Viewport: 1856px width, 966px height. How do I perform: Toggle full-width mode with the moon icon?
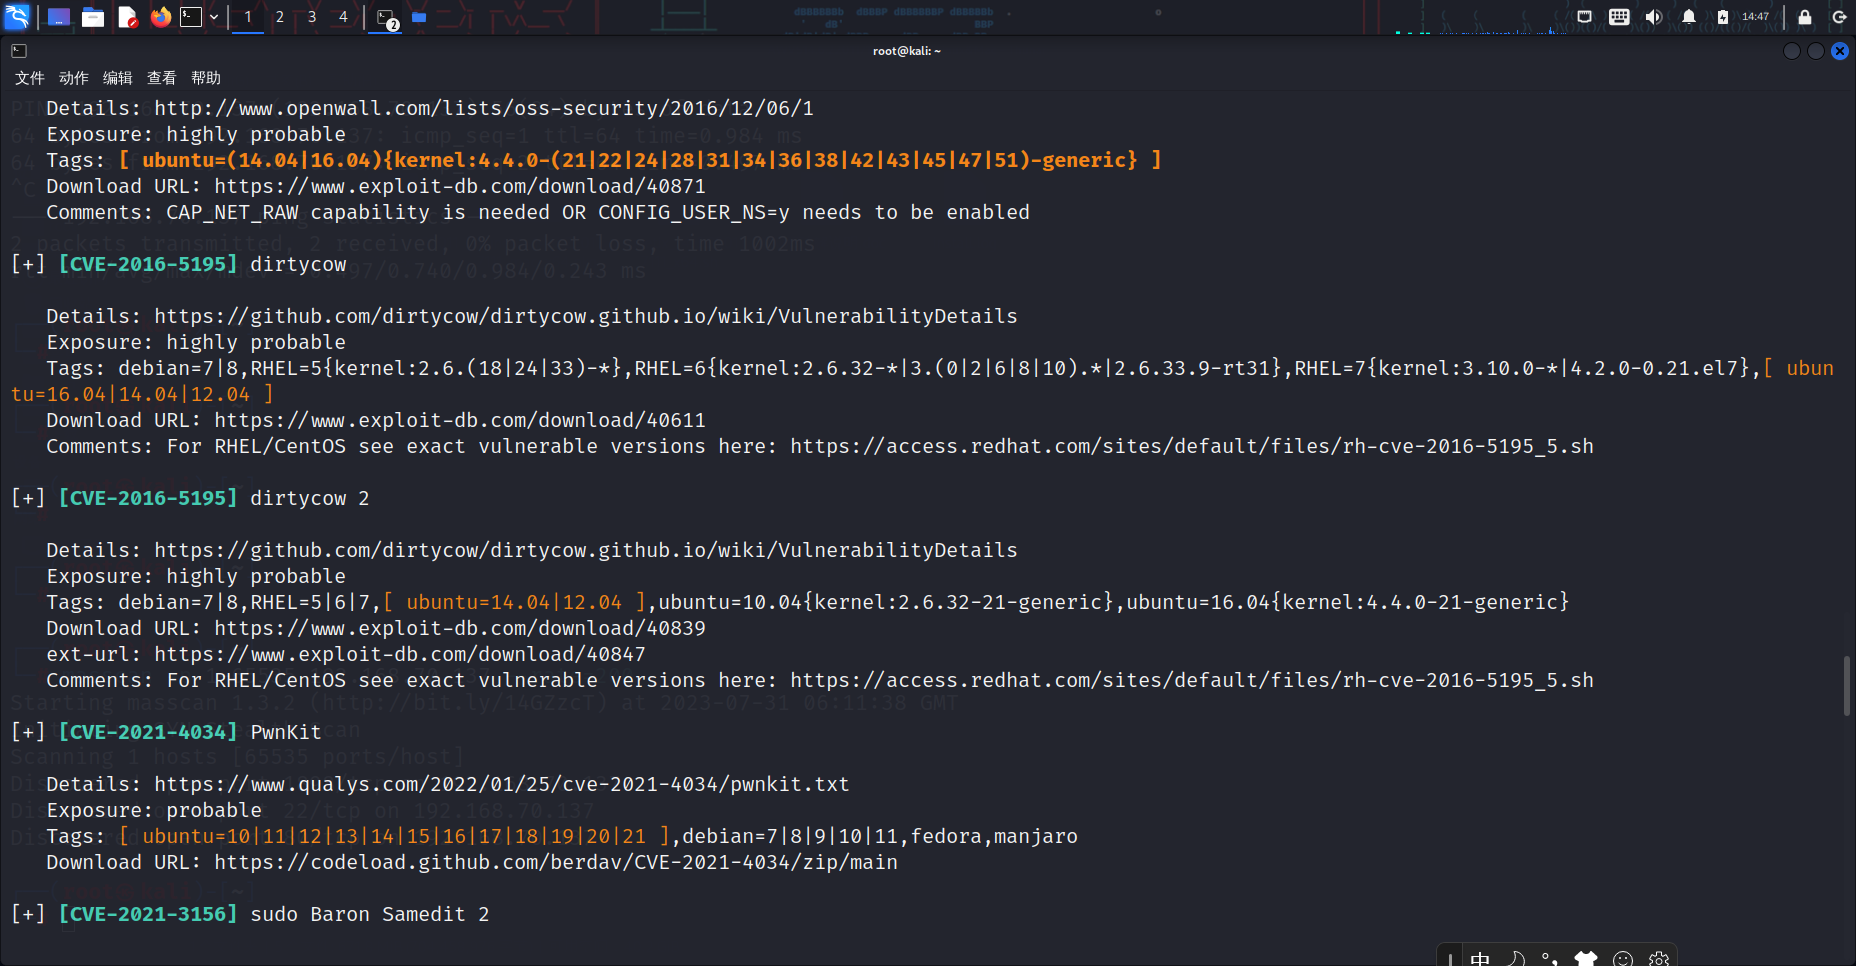click(x=1517, y=958)
